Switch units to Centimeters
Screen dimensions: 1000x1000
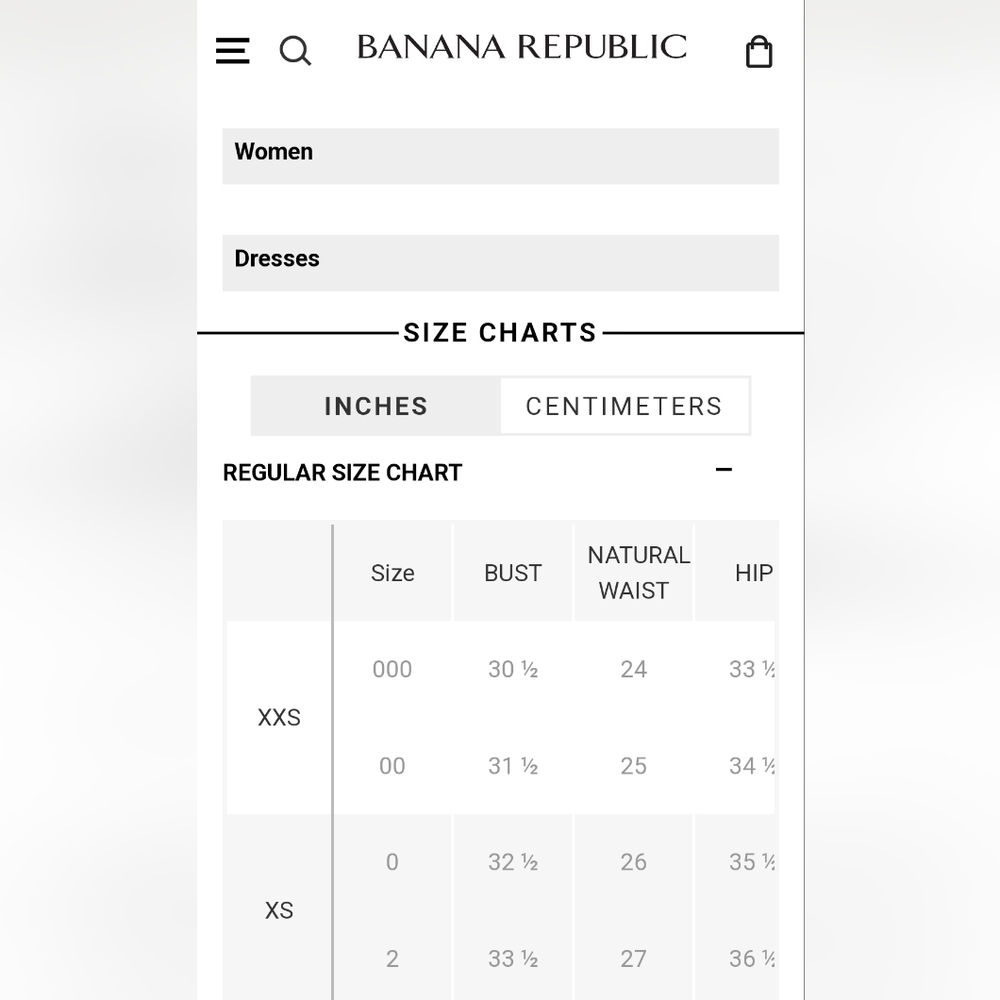(x=624, y=406)
